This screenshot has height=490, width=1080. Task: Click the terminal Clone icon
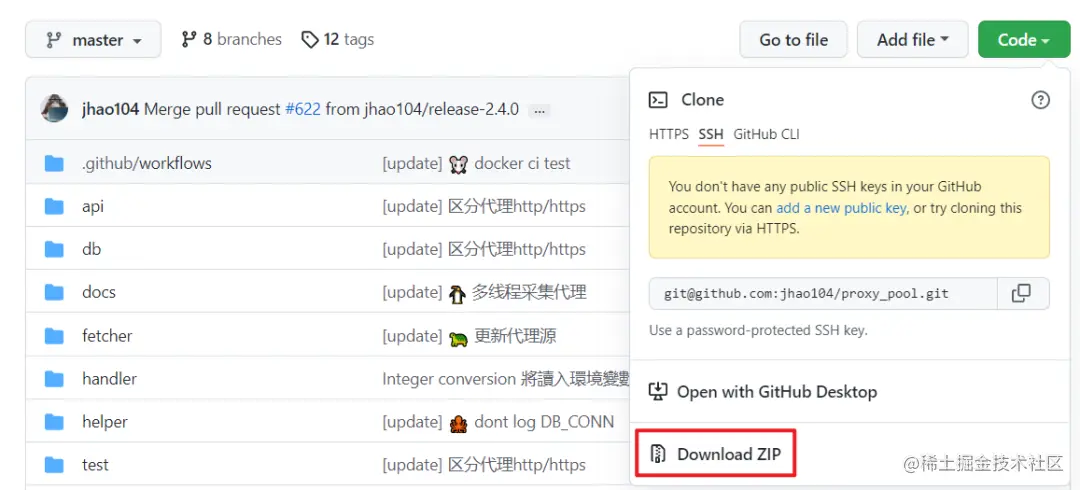(x=658, y=100)
